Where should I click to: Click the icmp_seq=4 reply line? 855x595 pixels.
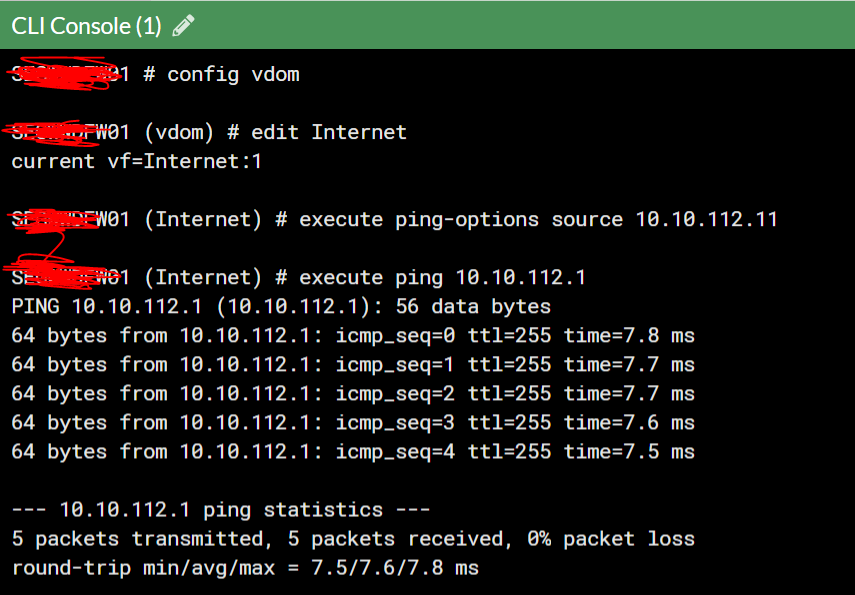click(x=353, y=451)
